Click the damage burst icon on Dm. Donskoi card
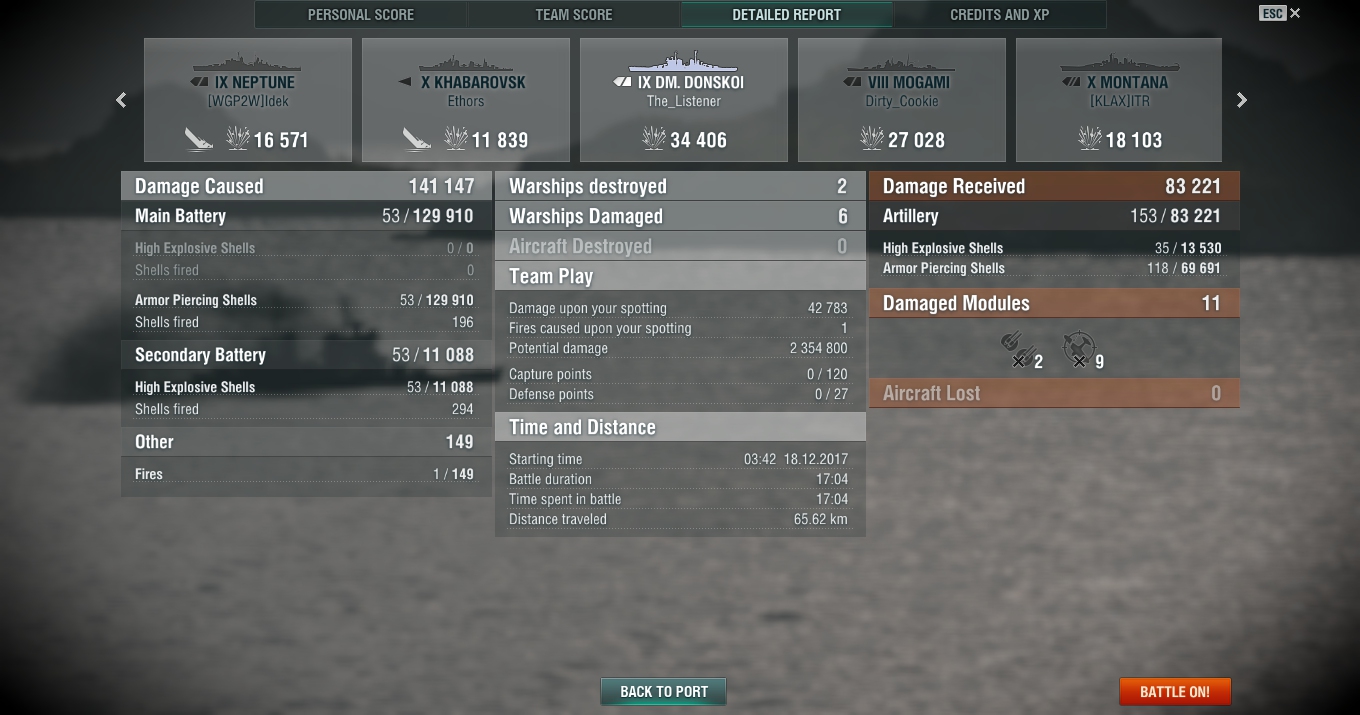 click(x=654, y=139)
